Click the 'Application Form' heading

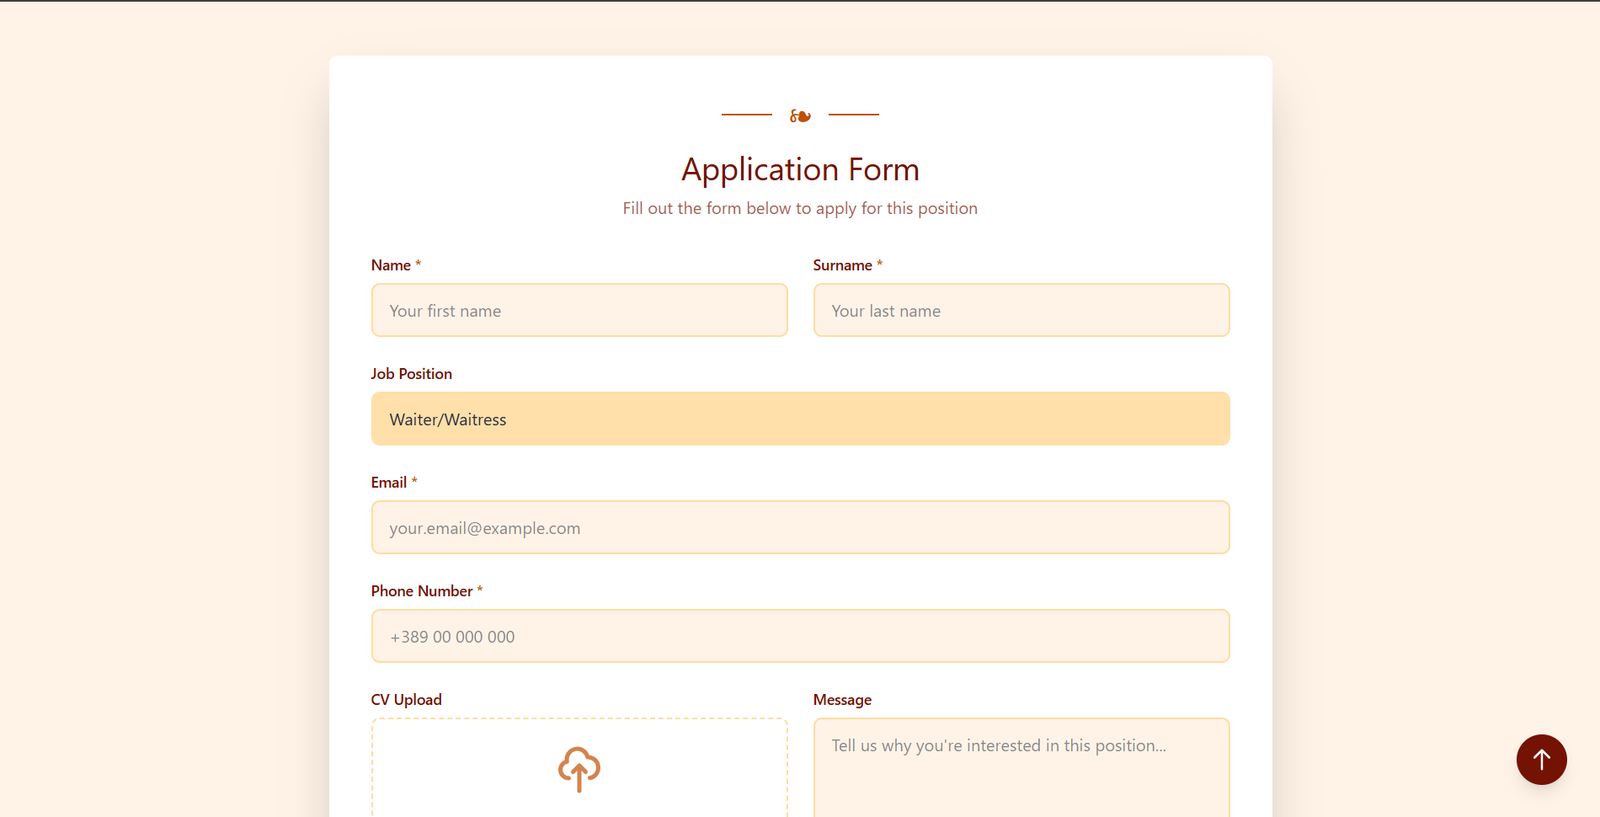coord(800,169)
